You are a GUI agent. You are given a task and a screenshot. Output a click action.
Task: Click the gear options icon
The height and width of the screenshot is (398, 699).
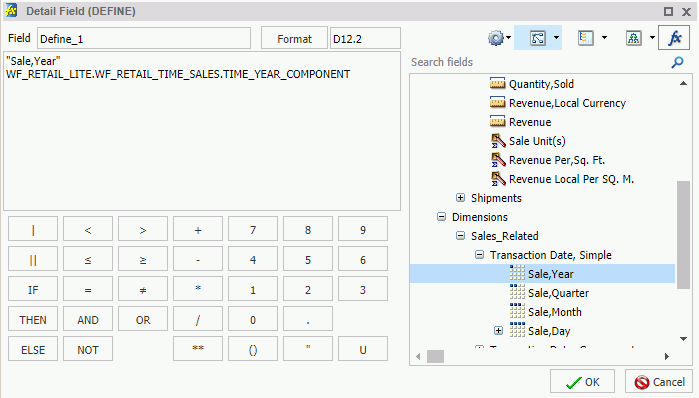click(x=495, y=38)
